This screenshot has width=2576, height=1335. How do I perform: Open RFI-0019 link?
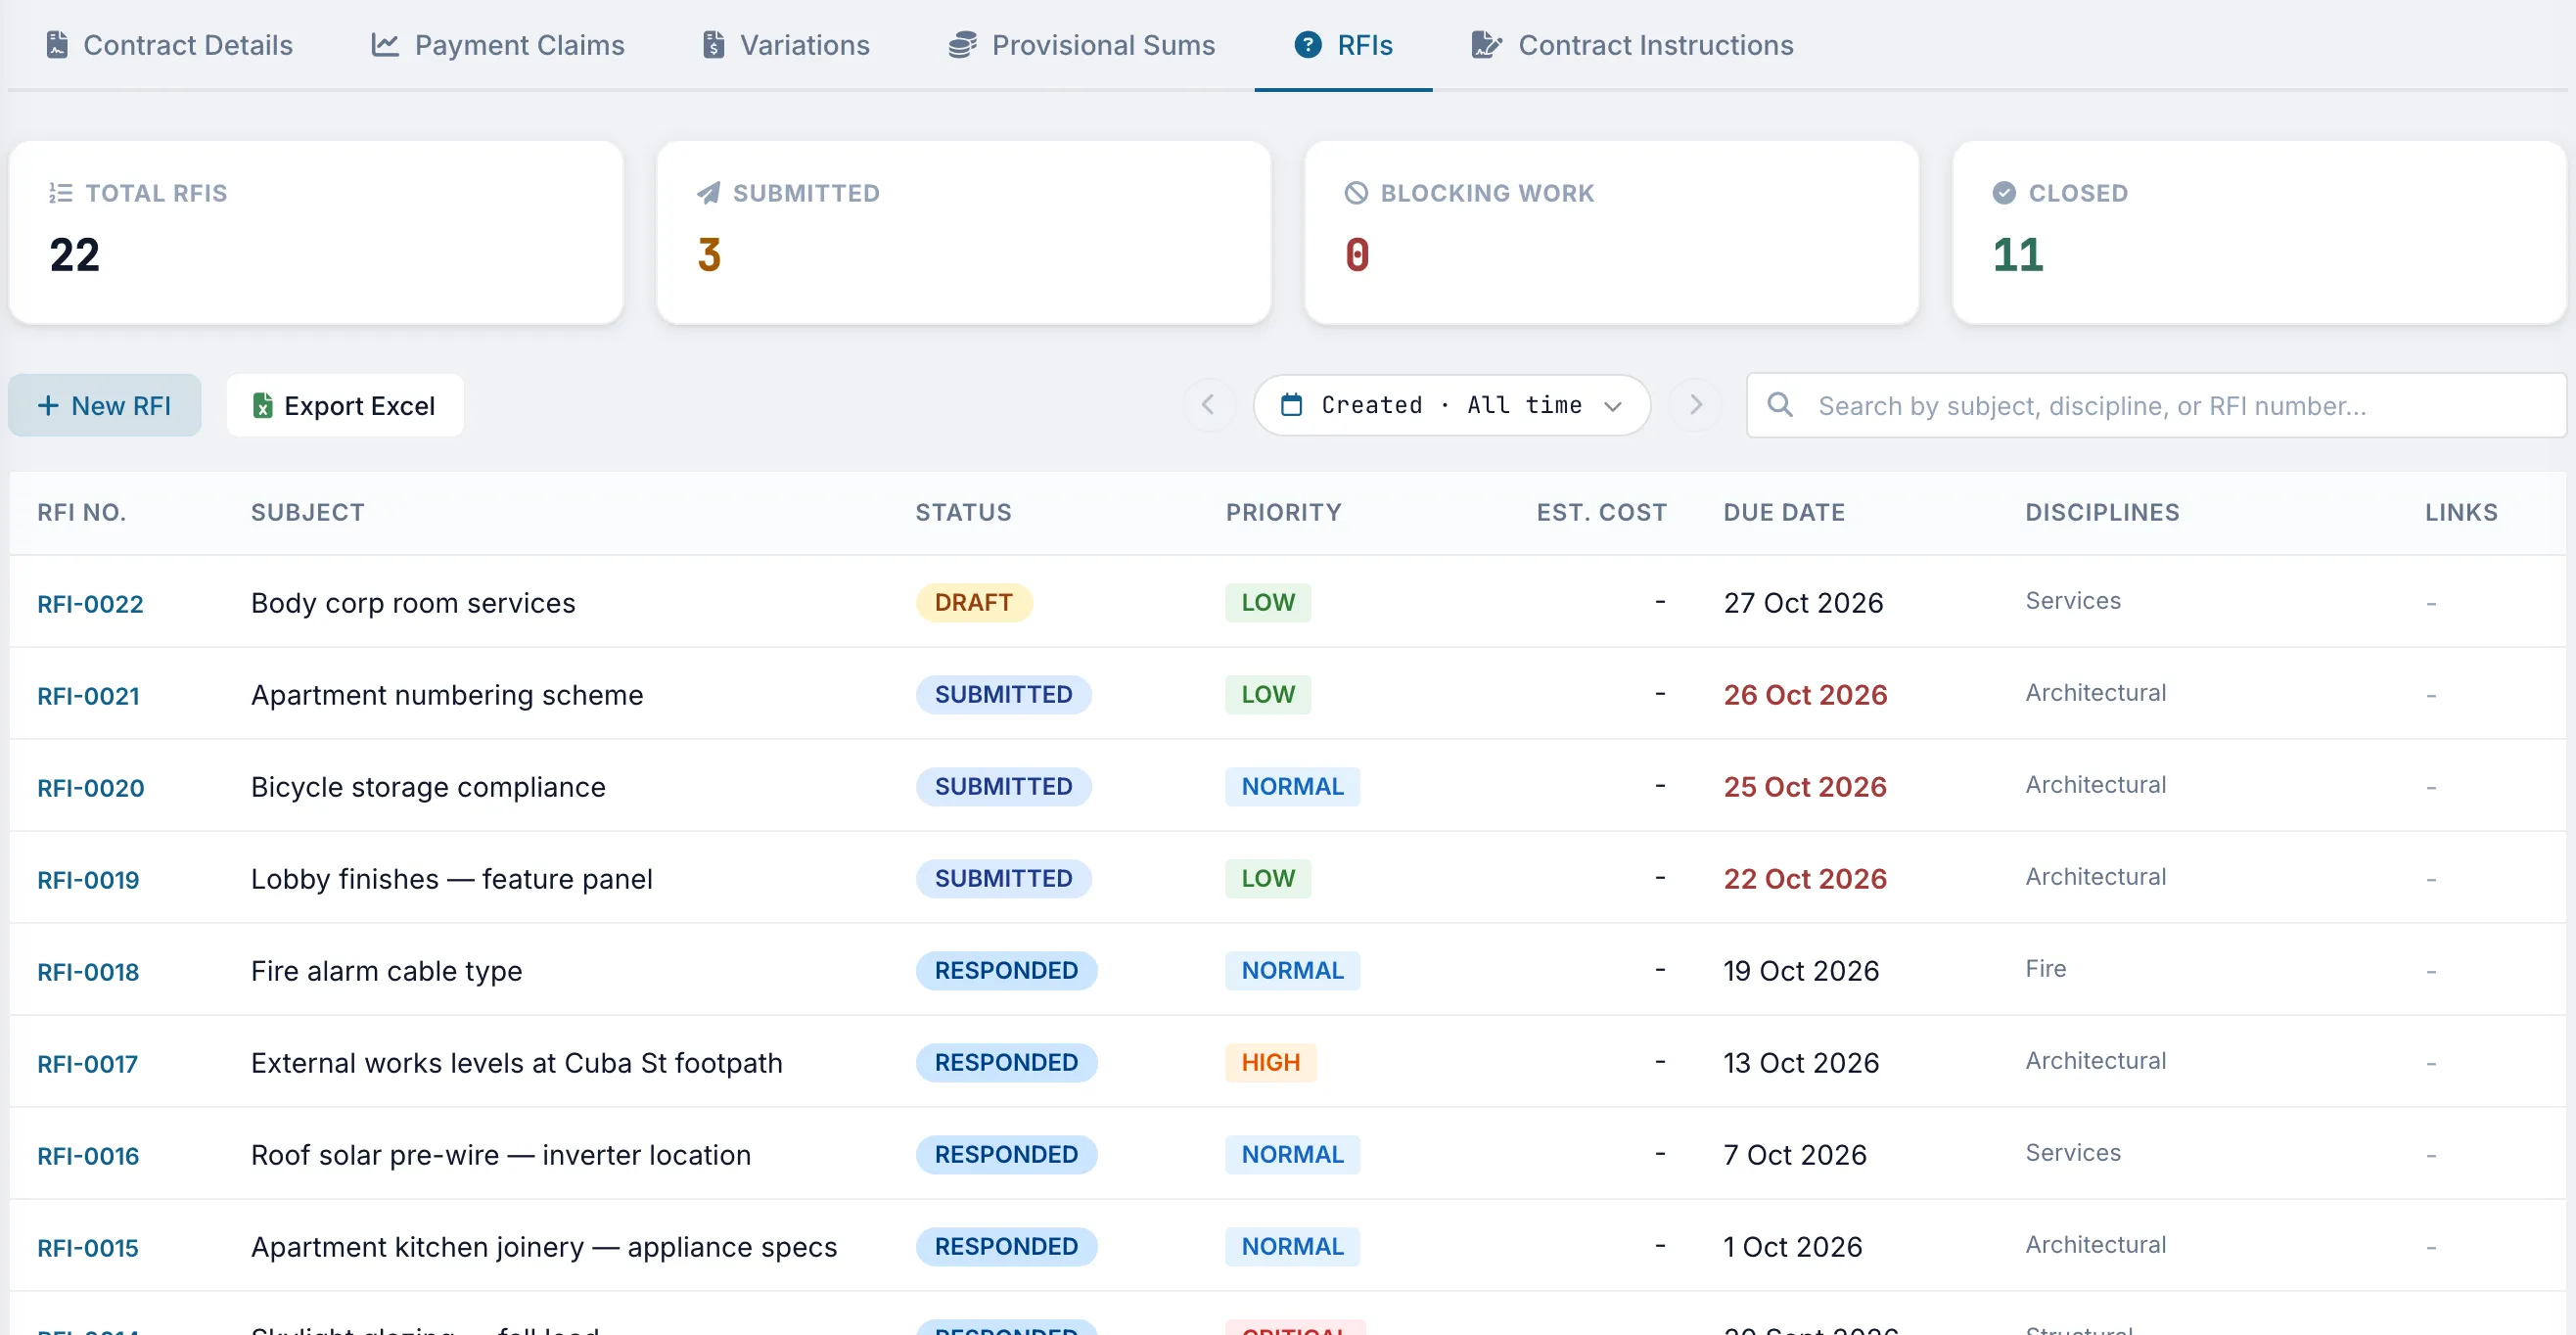click(x=88, y=879)
